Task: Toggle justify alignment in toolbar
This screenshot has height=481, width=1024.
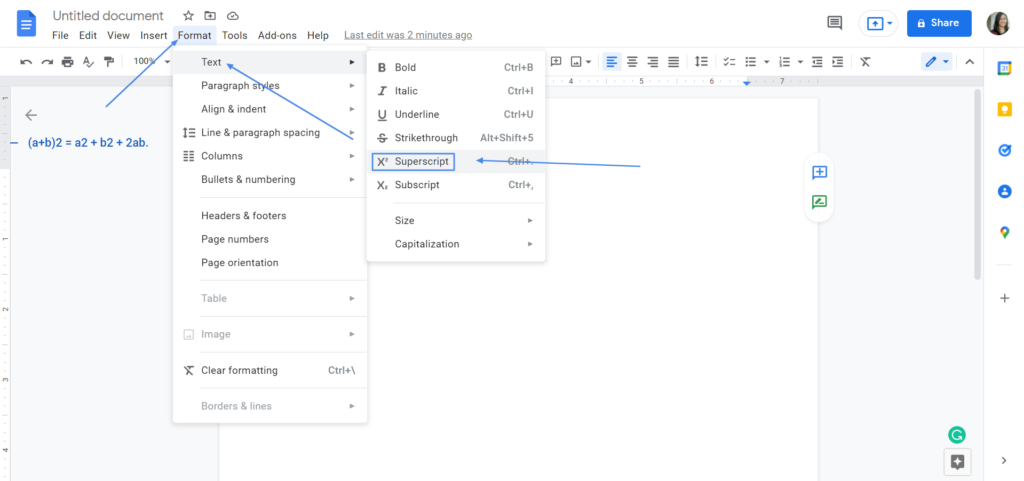Action: [x=673, y=62]
